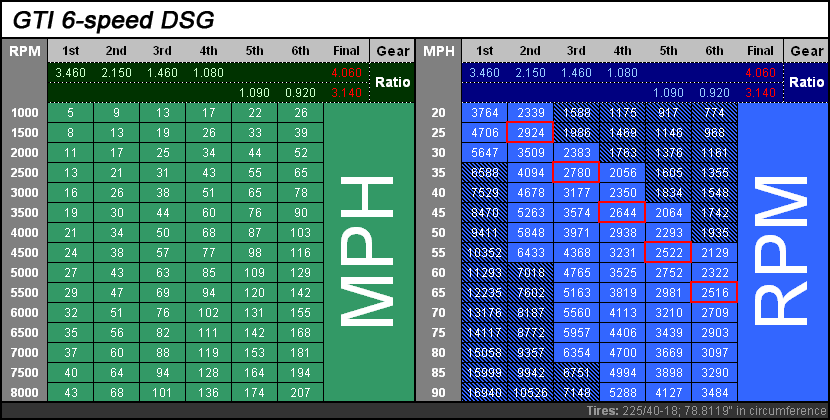Click the "GTI 6-speed DSG" title
This screenshot has height=420, width=830.
[113, 20]
